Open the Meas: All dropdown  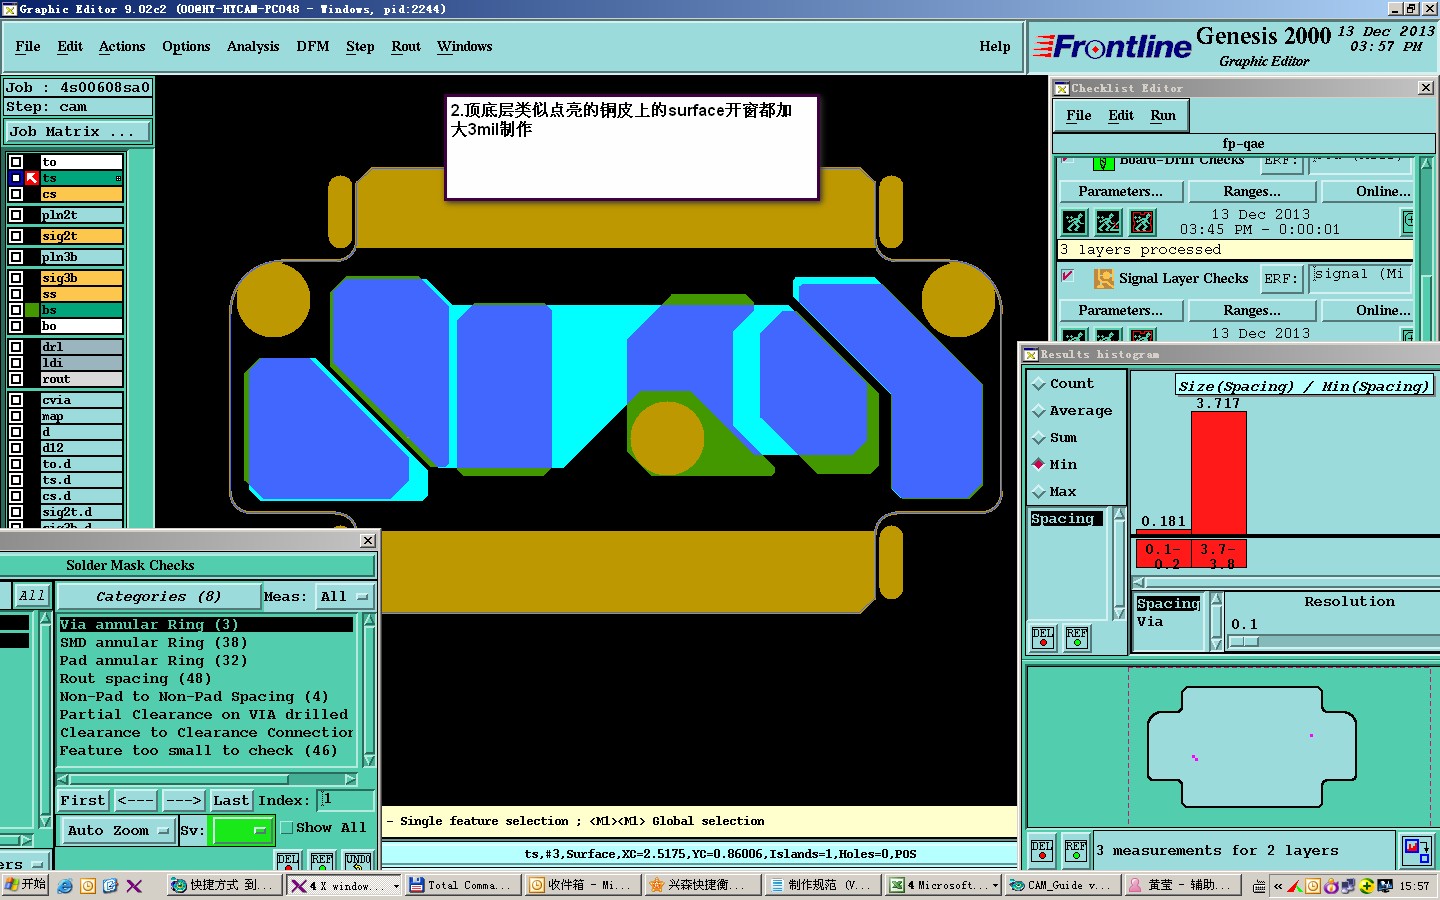(344, 597)
